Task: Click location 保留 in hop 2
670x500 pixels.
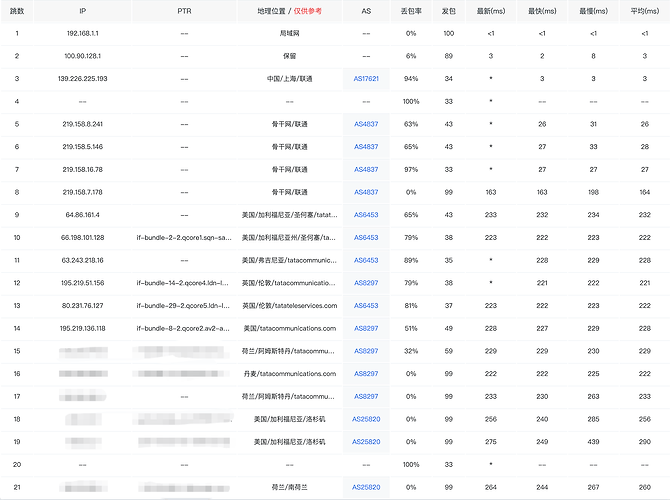Action: [x=289, y=56]
